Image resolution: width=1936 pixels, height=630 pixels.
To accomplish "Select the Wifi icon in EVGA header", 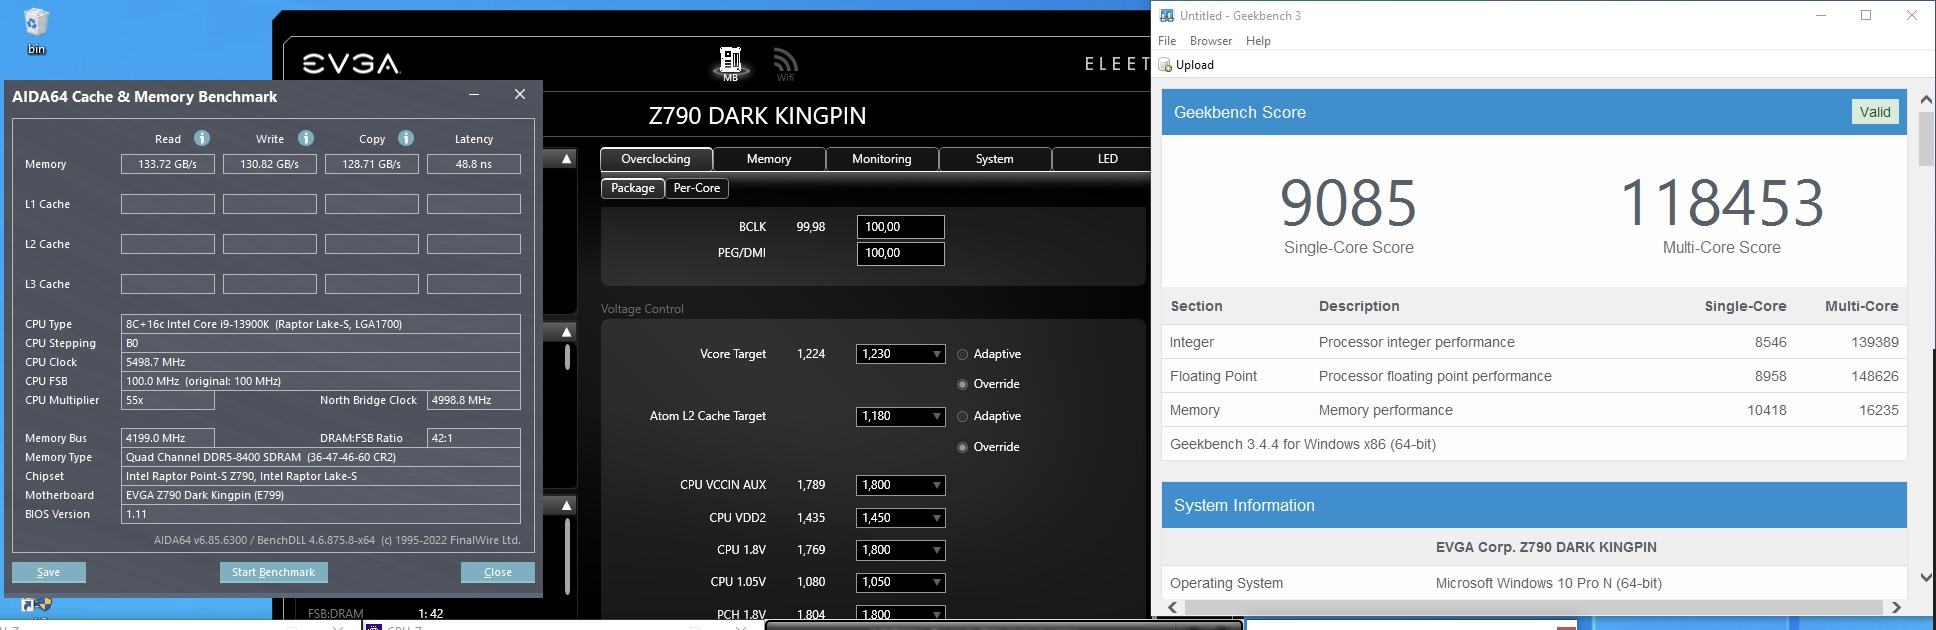I will tap(785, 65).
